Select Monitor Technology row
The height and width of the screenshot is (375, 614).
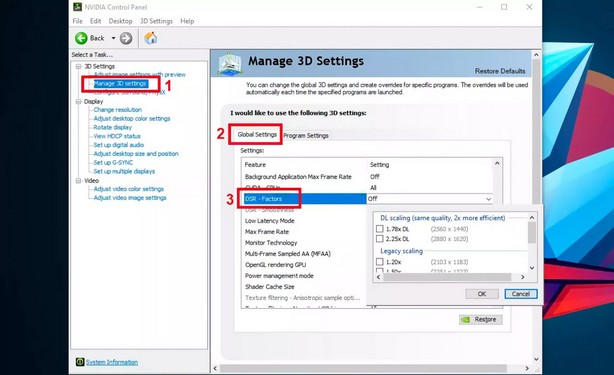[305, 243]
